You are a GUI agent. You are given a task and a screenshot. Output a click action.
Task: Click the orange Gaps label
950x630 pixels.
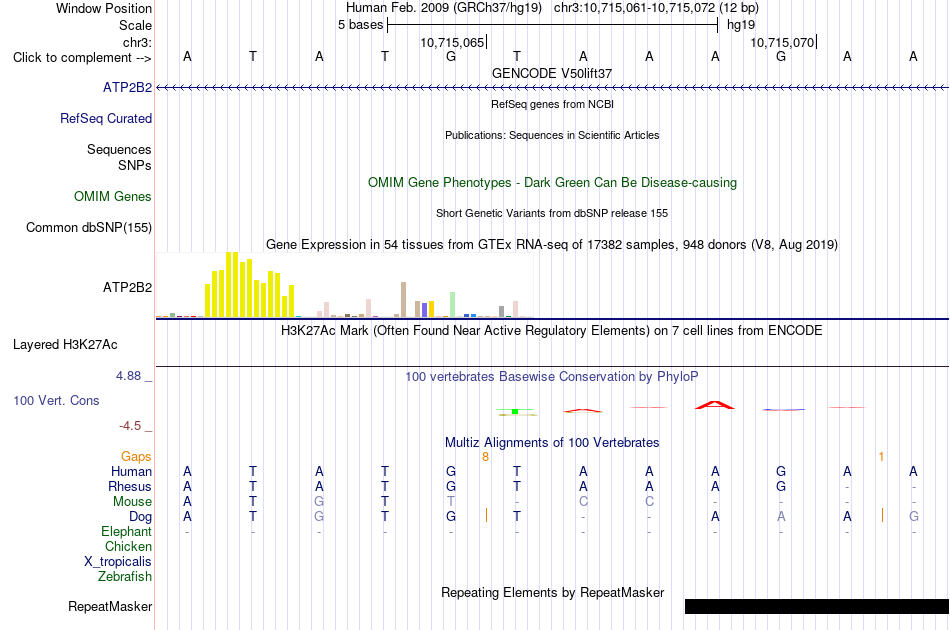(x=136, y=456)
